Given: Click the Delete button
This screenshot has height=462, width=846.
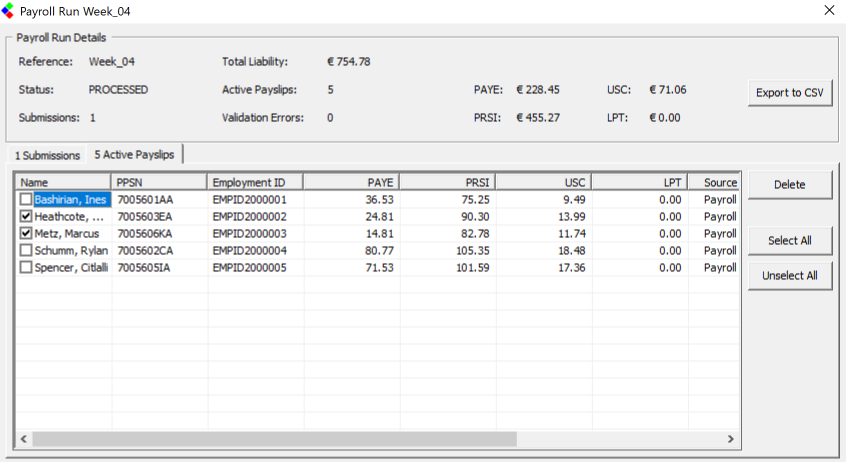Looking at the screenshot, I should pyautogui.click(x=790, y=185).
